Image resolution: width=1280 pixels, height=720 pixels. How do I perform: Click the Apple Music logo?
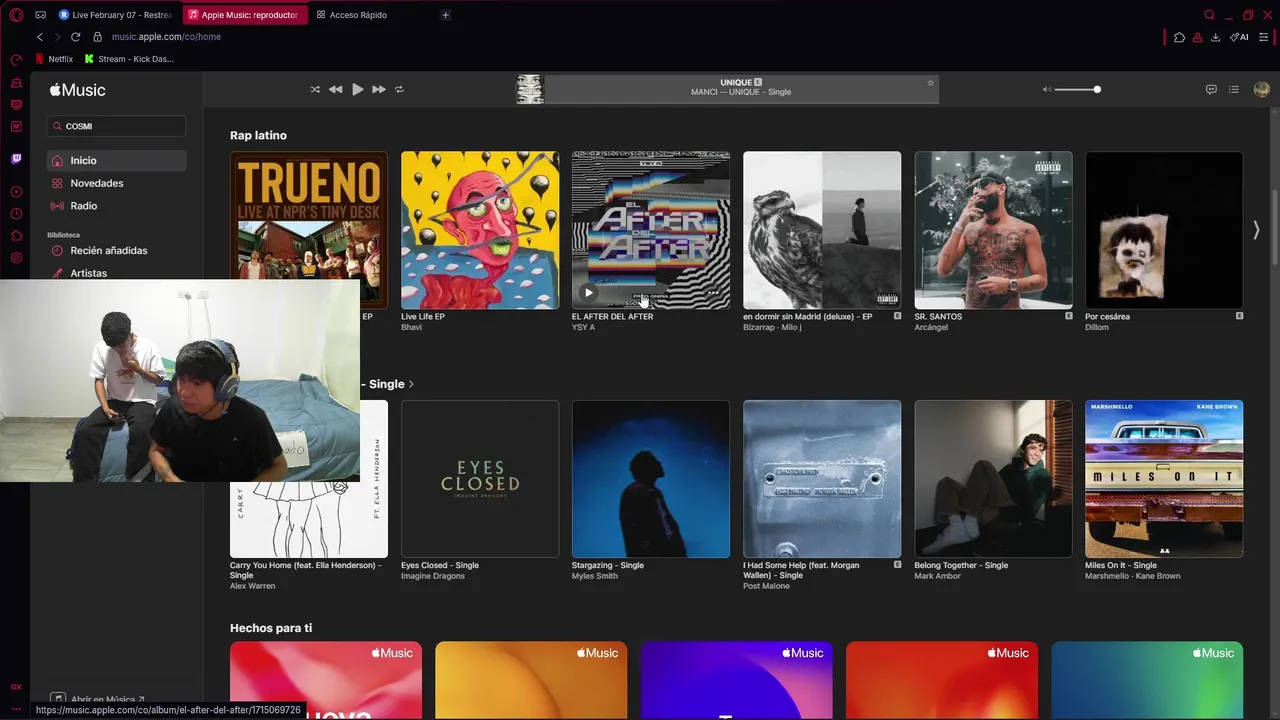pyautogui.click(x=77, y=90)
